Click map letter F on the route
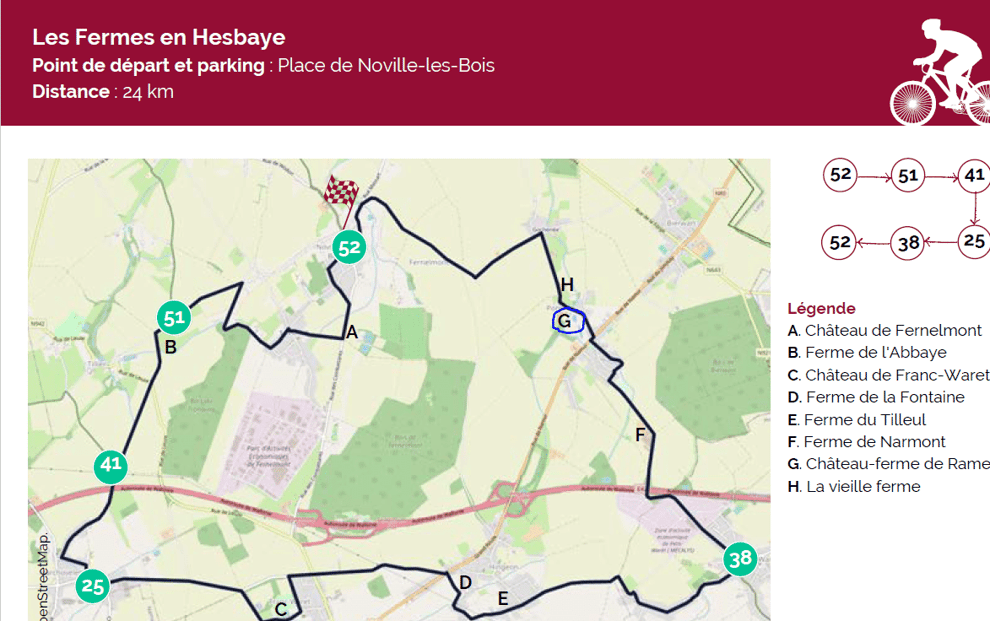990x621 pixels. pyautogui.click(x=640, y=434)
